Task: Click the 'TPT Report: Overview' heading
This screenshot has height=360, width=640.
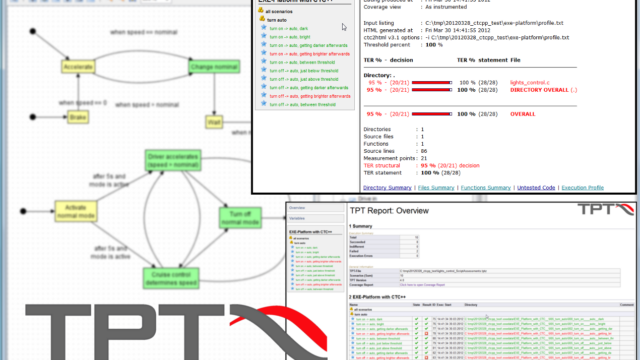Action: 389,211
